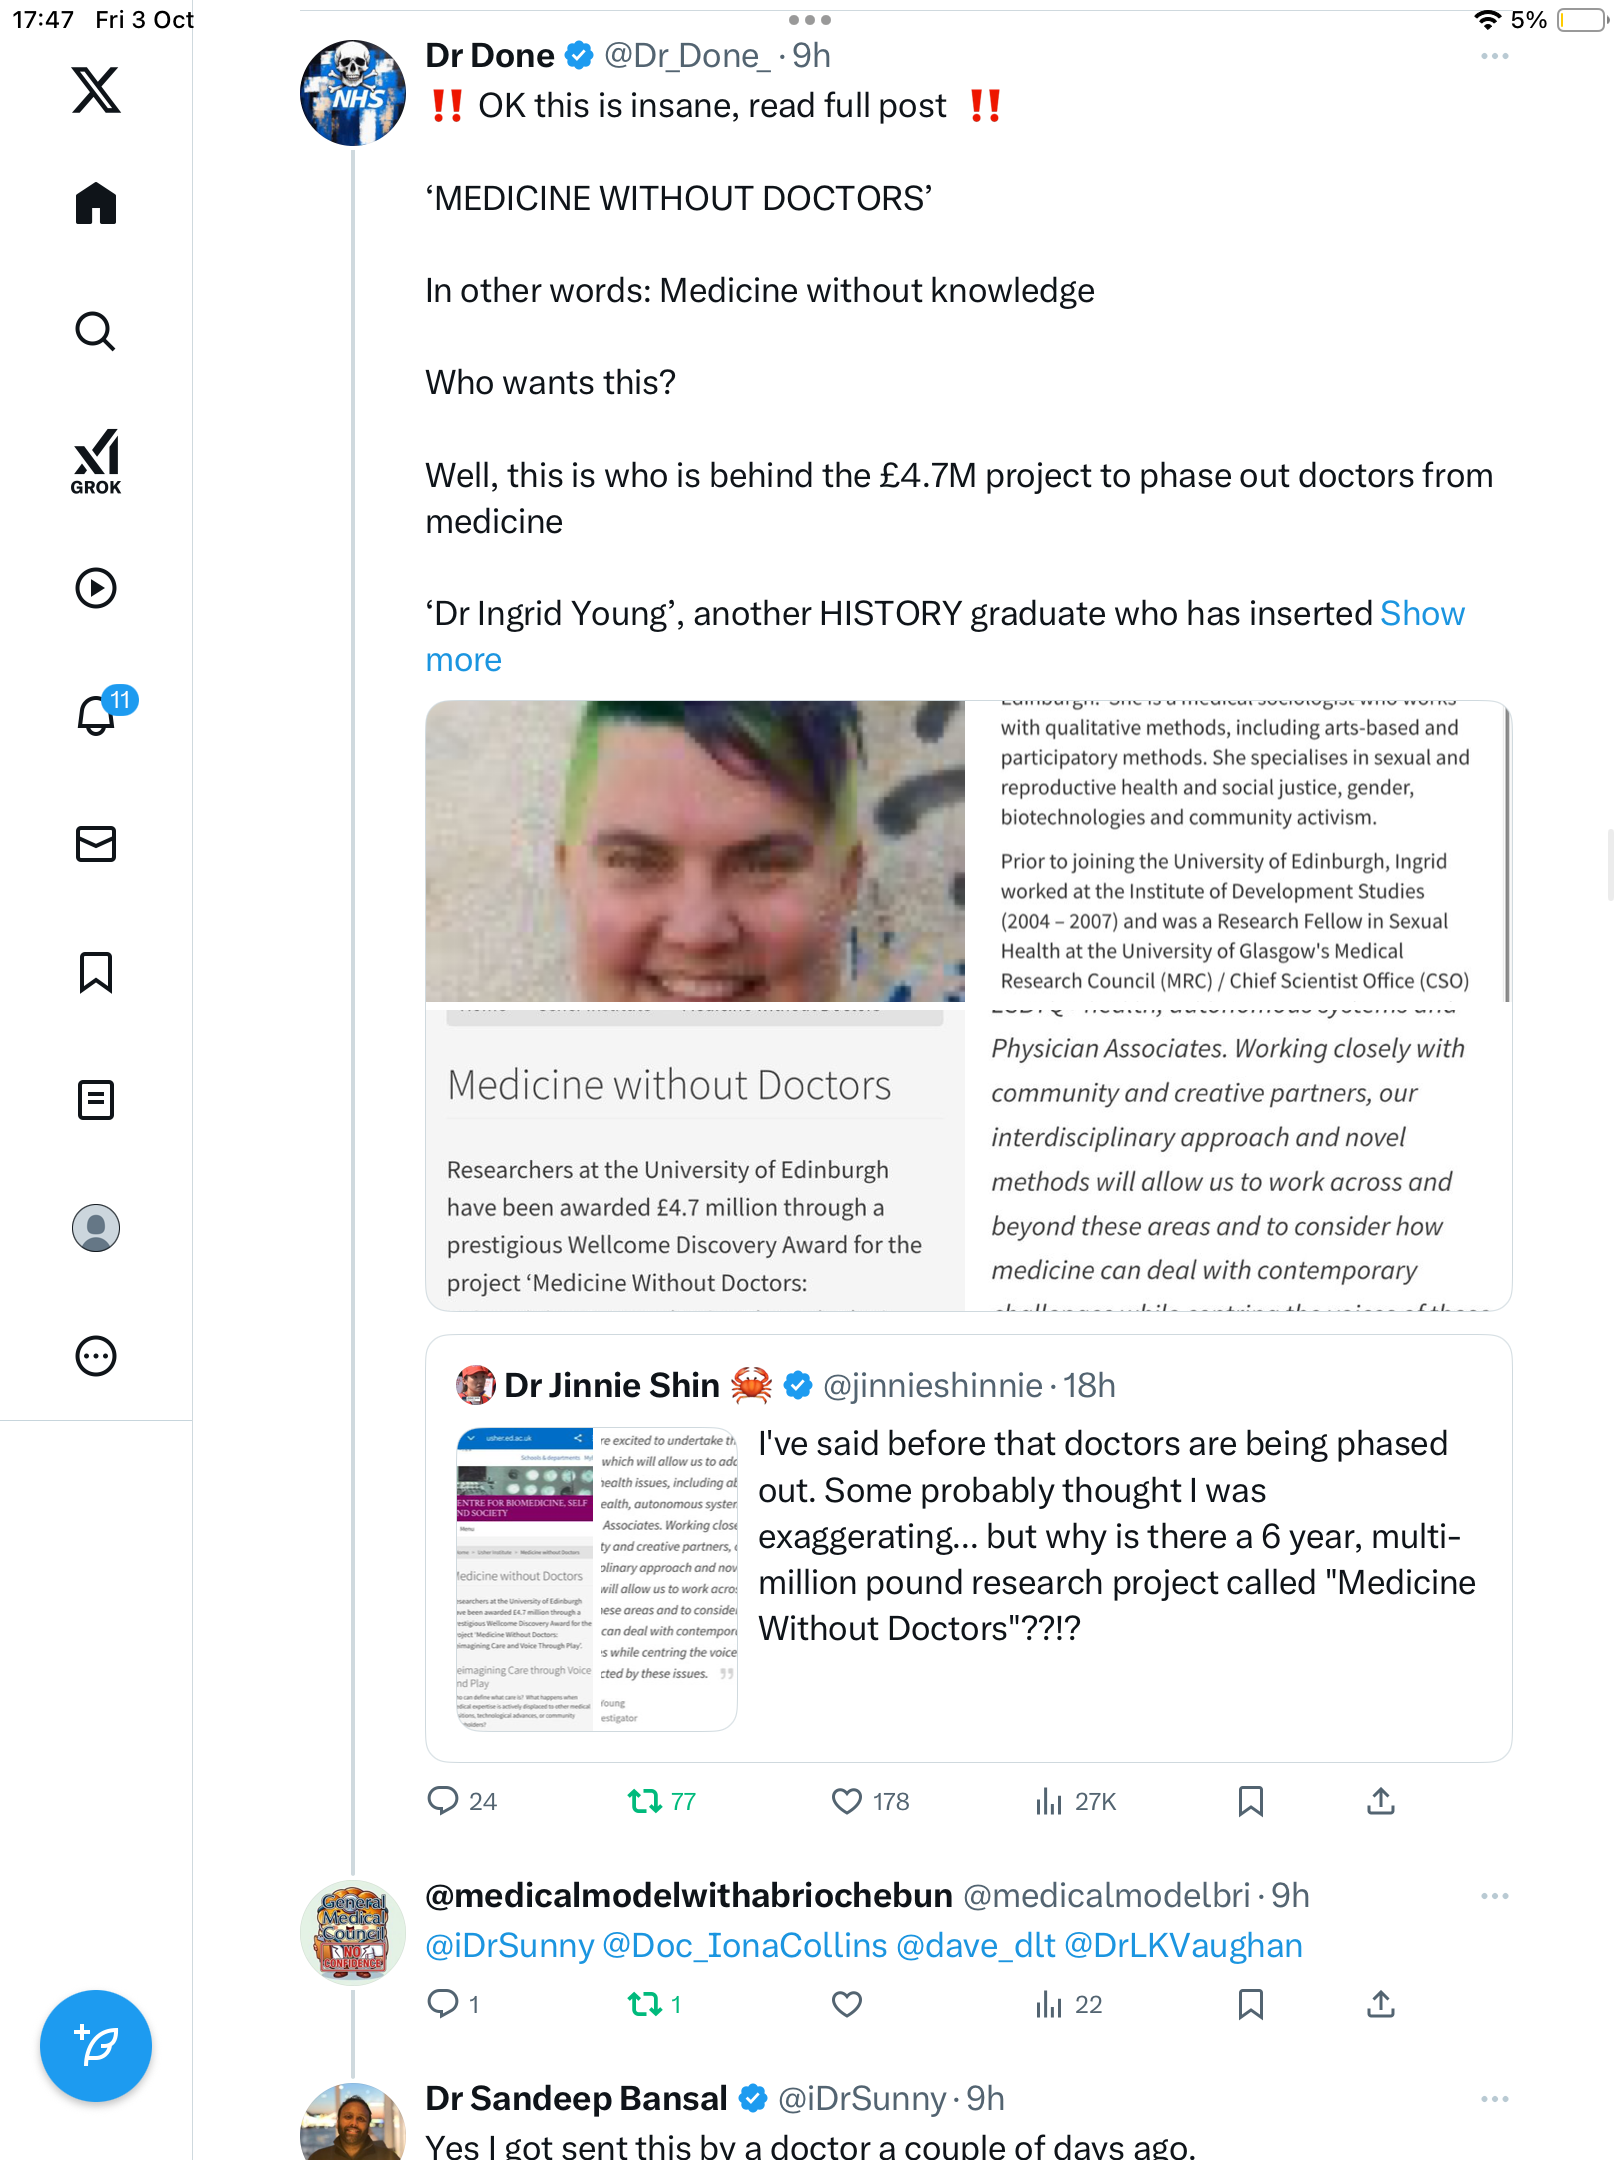Screen dimensions: 1620x2160
Task: Go to the Home feed icon
Action: click(96, 203)
